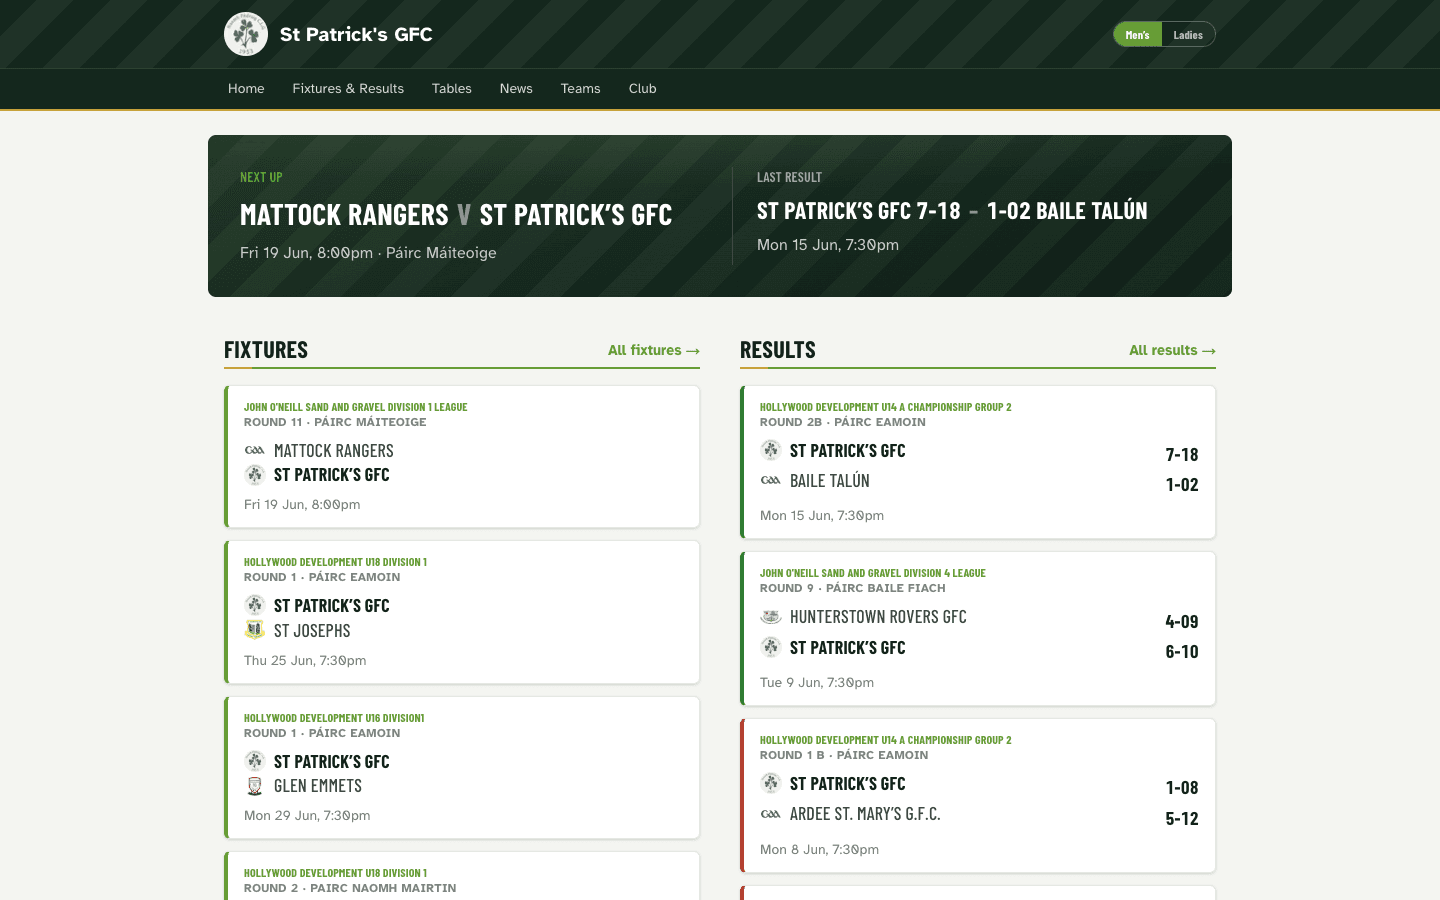Viewport: 1440px width, 900px height.
Task: Click 'Round 9 · Páirc Baile Fiach' label
Action: [x=853, y=588]
